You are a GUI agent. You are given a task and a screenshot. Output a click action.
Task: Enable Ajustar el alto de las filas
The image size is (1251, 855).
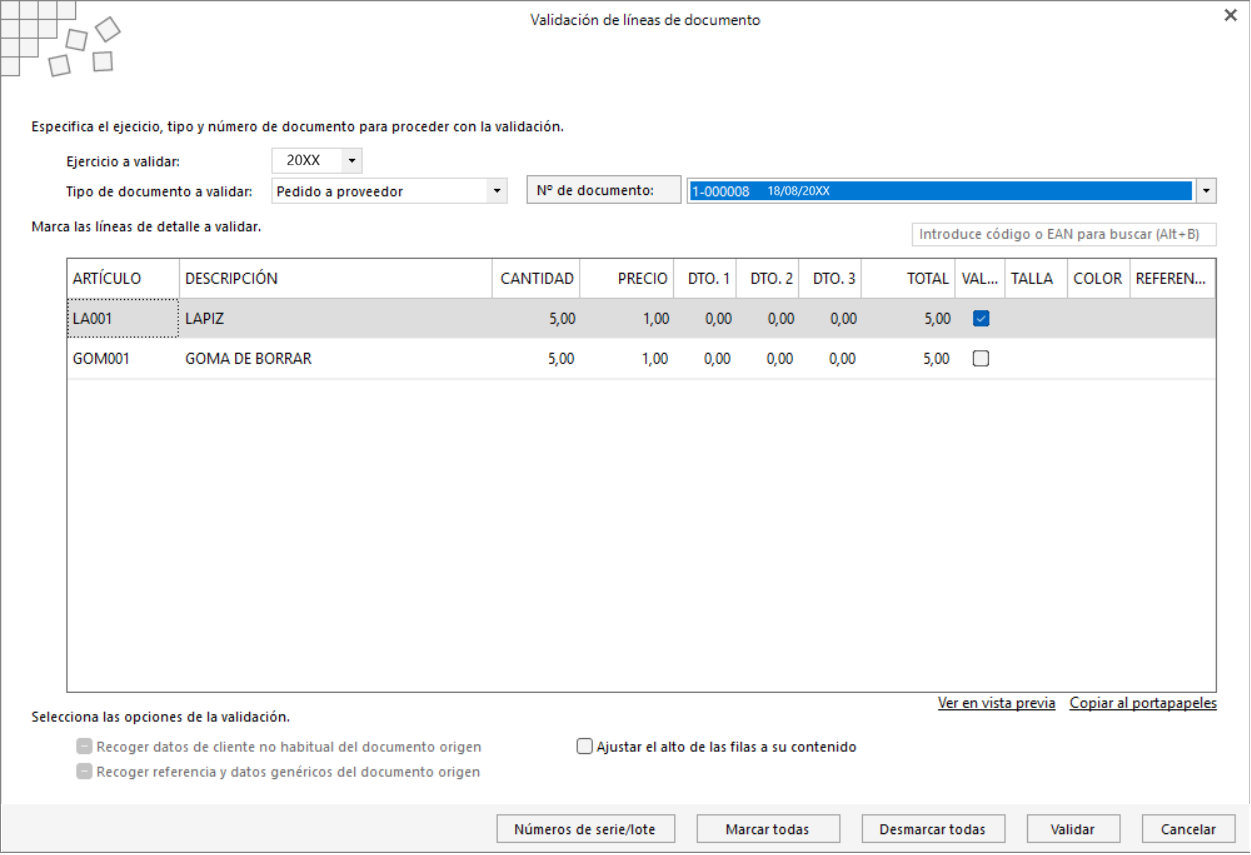(585, 747)
